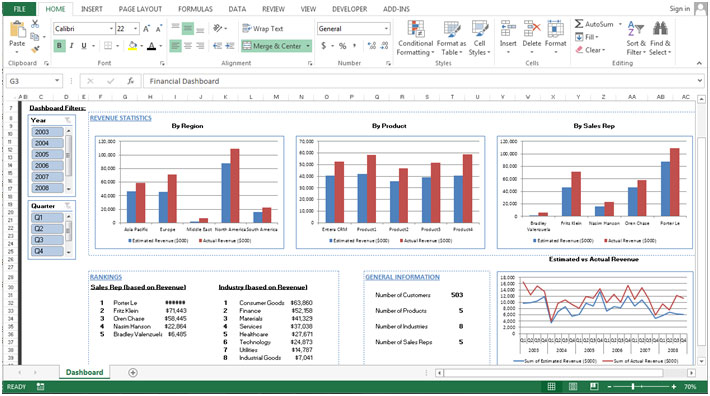
Task: Click the Name Box showing G3
Action: (29, 81)
